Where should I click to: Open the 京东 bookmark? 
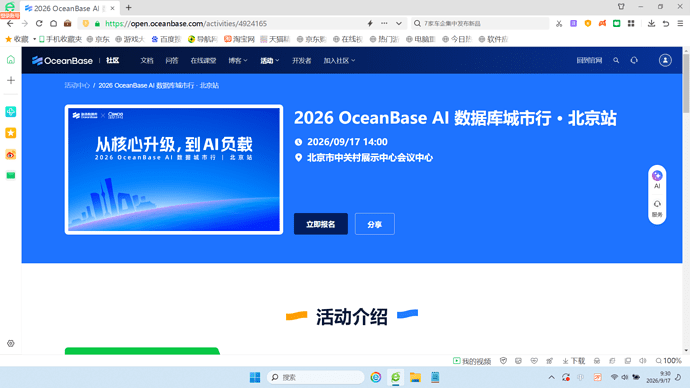coord(98,39)
